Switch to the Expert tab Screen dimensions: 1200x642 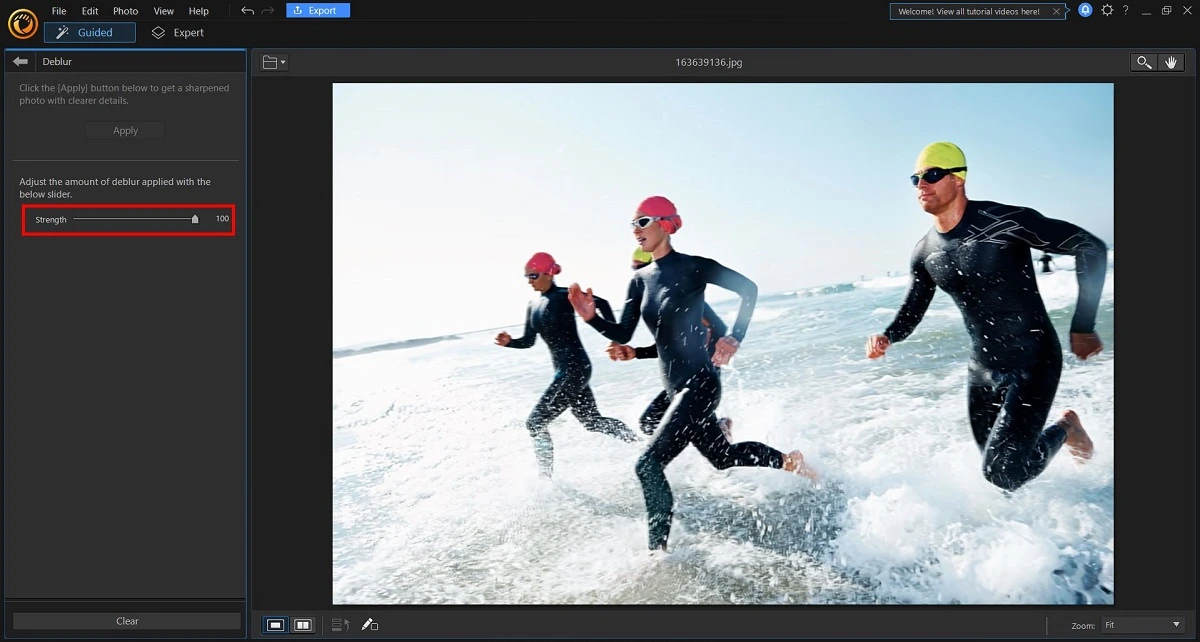click(178, 33)
